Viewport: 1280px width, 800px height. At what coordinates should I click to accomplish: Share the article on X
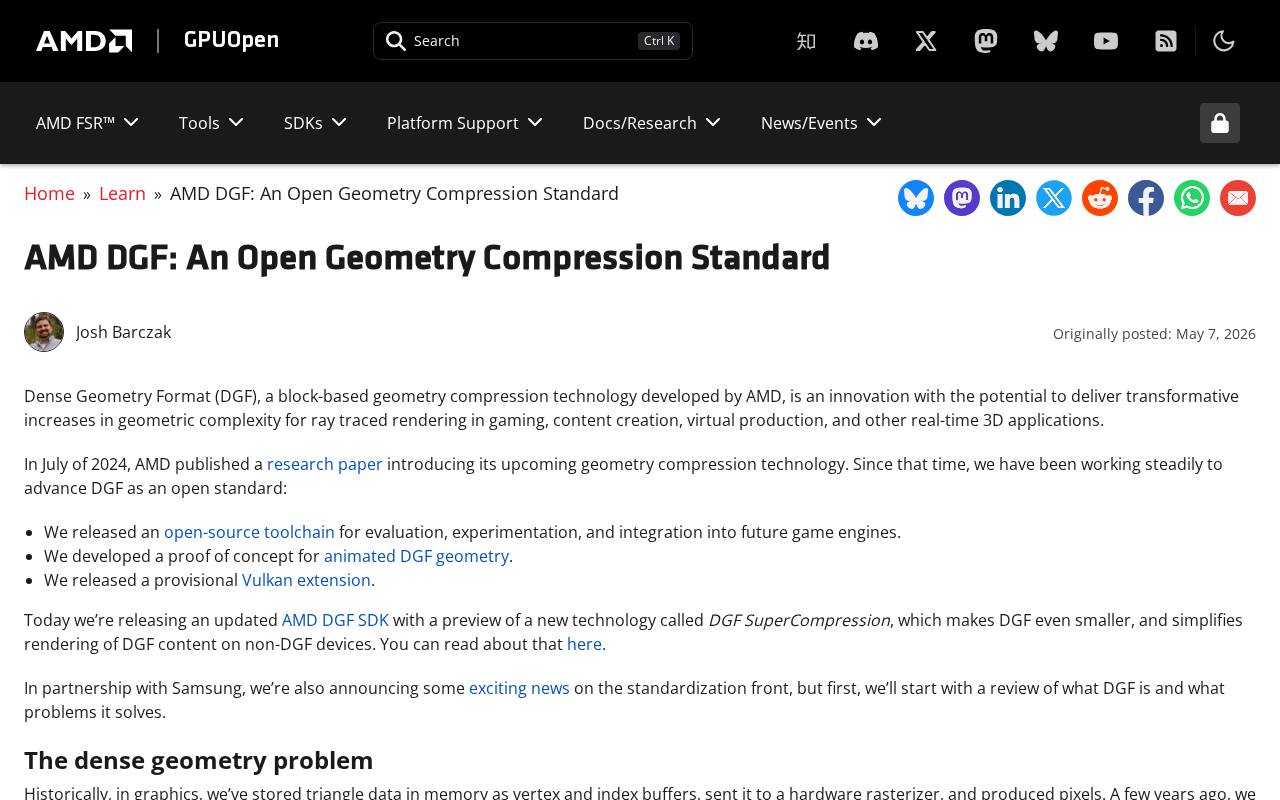point(1054,198)
